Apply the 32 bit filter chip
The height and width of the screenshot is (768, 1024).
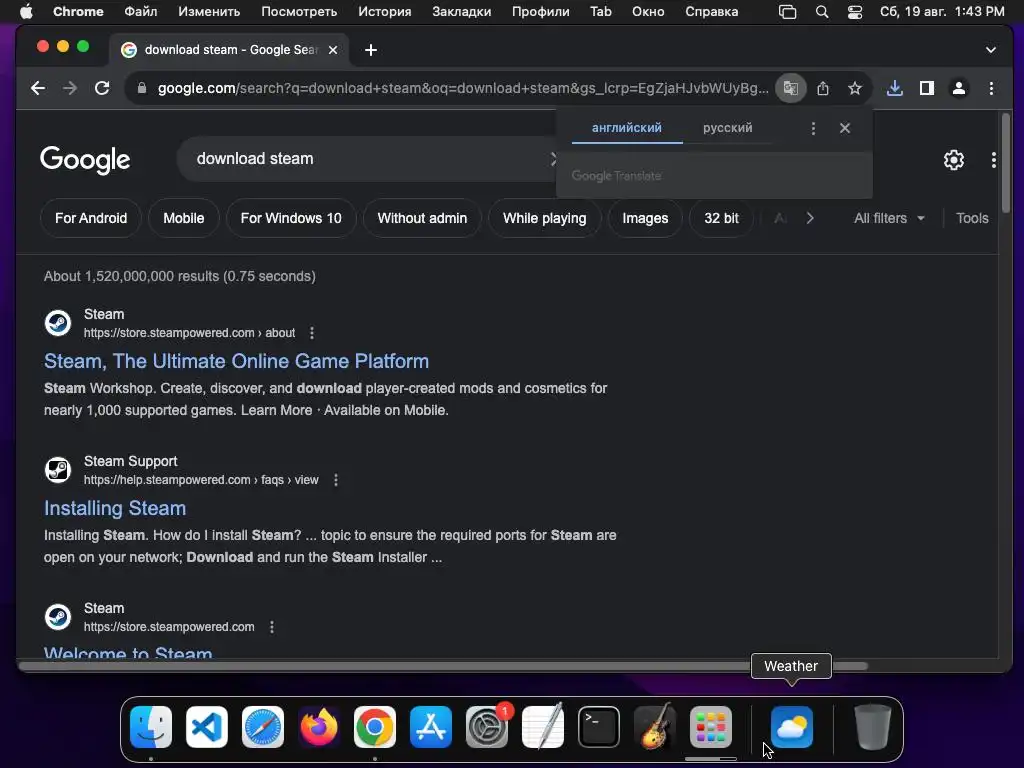point(722,218)
